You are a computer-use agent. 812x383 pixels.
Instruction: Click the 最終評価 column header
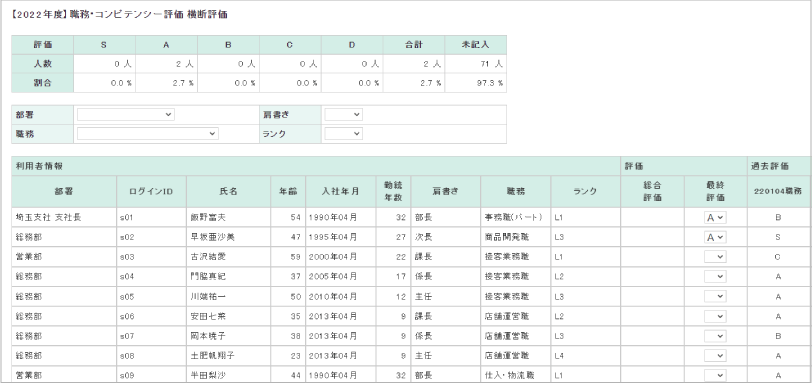pos(716,192)
